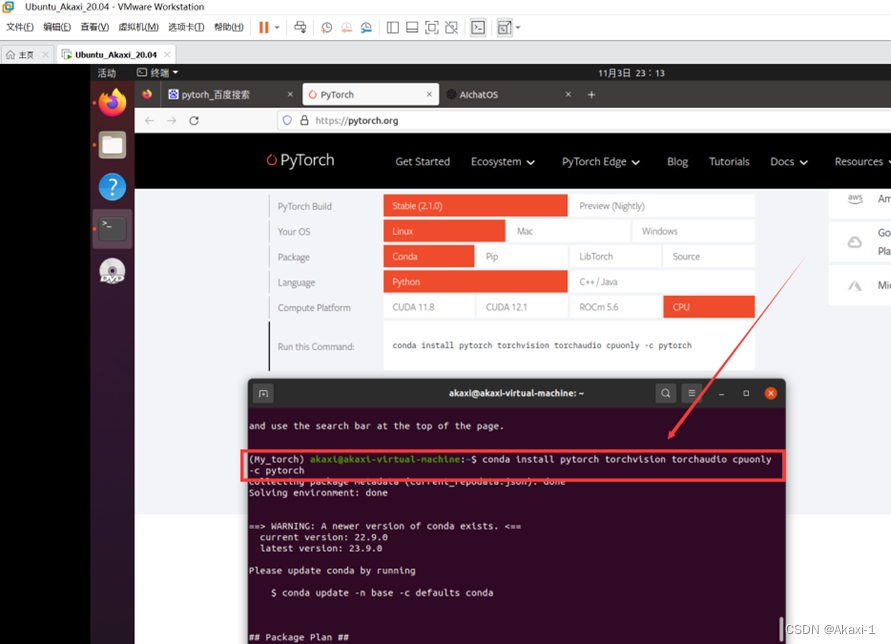Click the tracking protection shield icon
Screen dimensions: 891x644
click(287, 121)
